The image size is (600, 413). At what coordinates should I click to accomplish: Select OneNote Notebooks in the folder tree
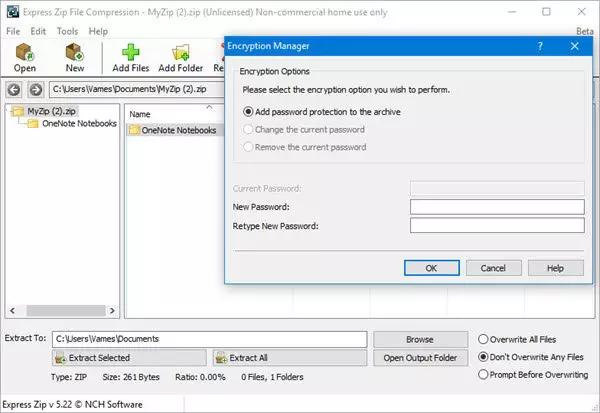tap(79, 124)
